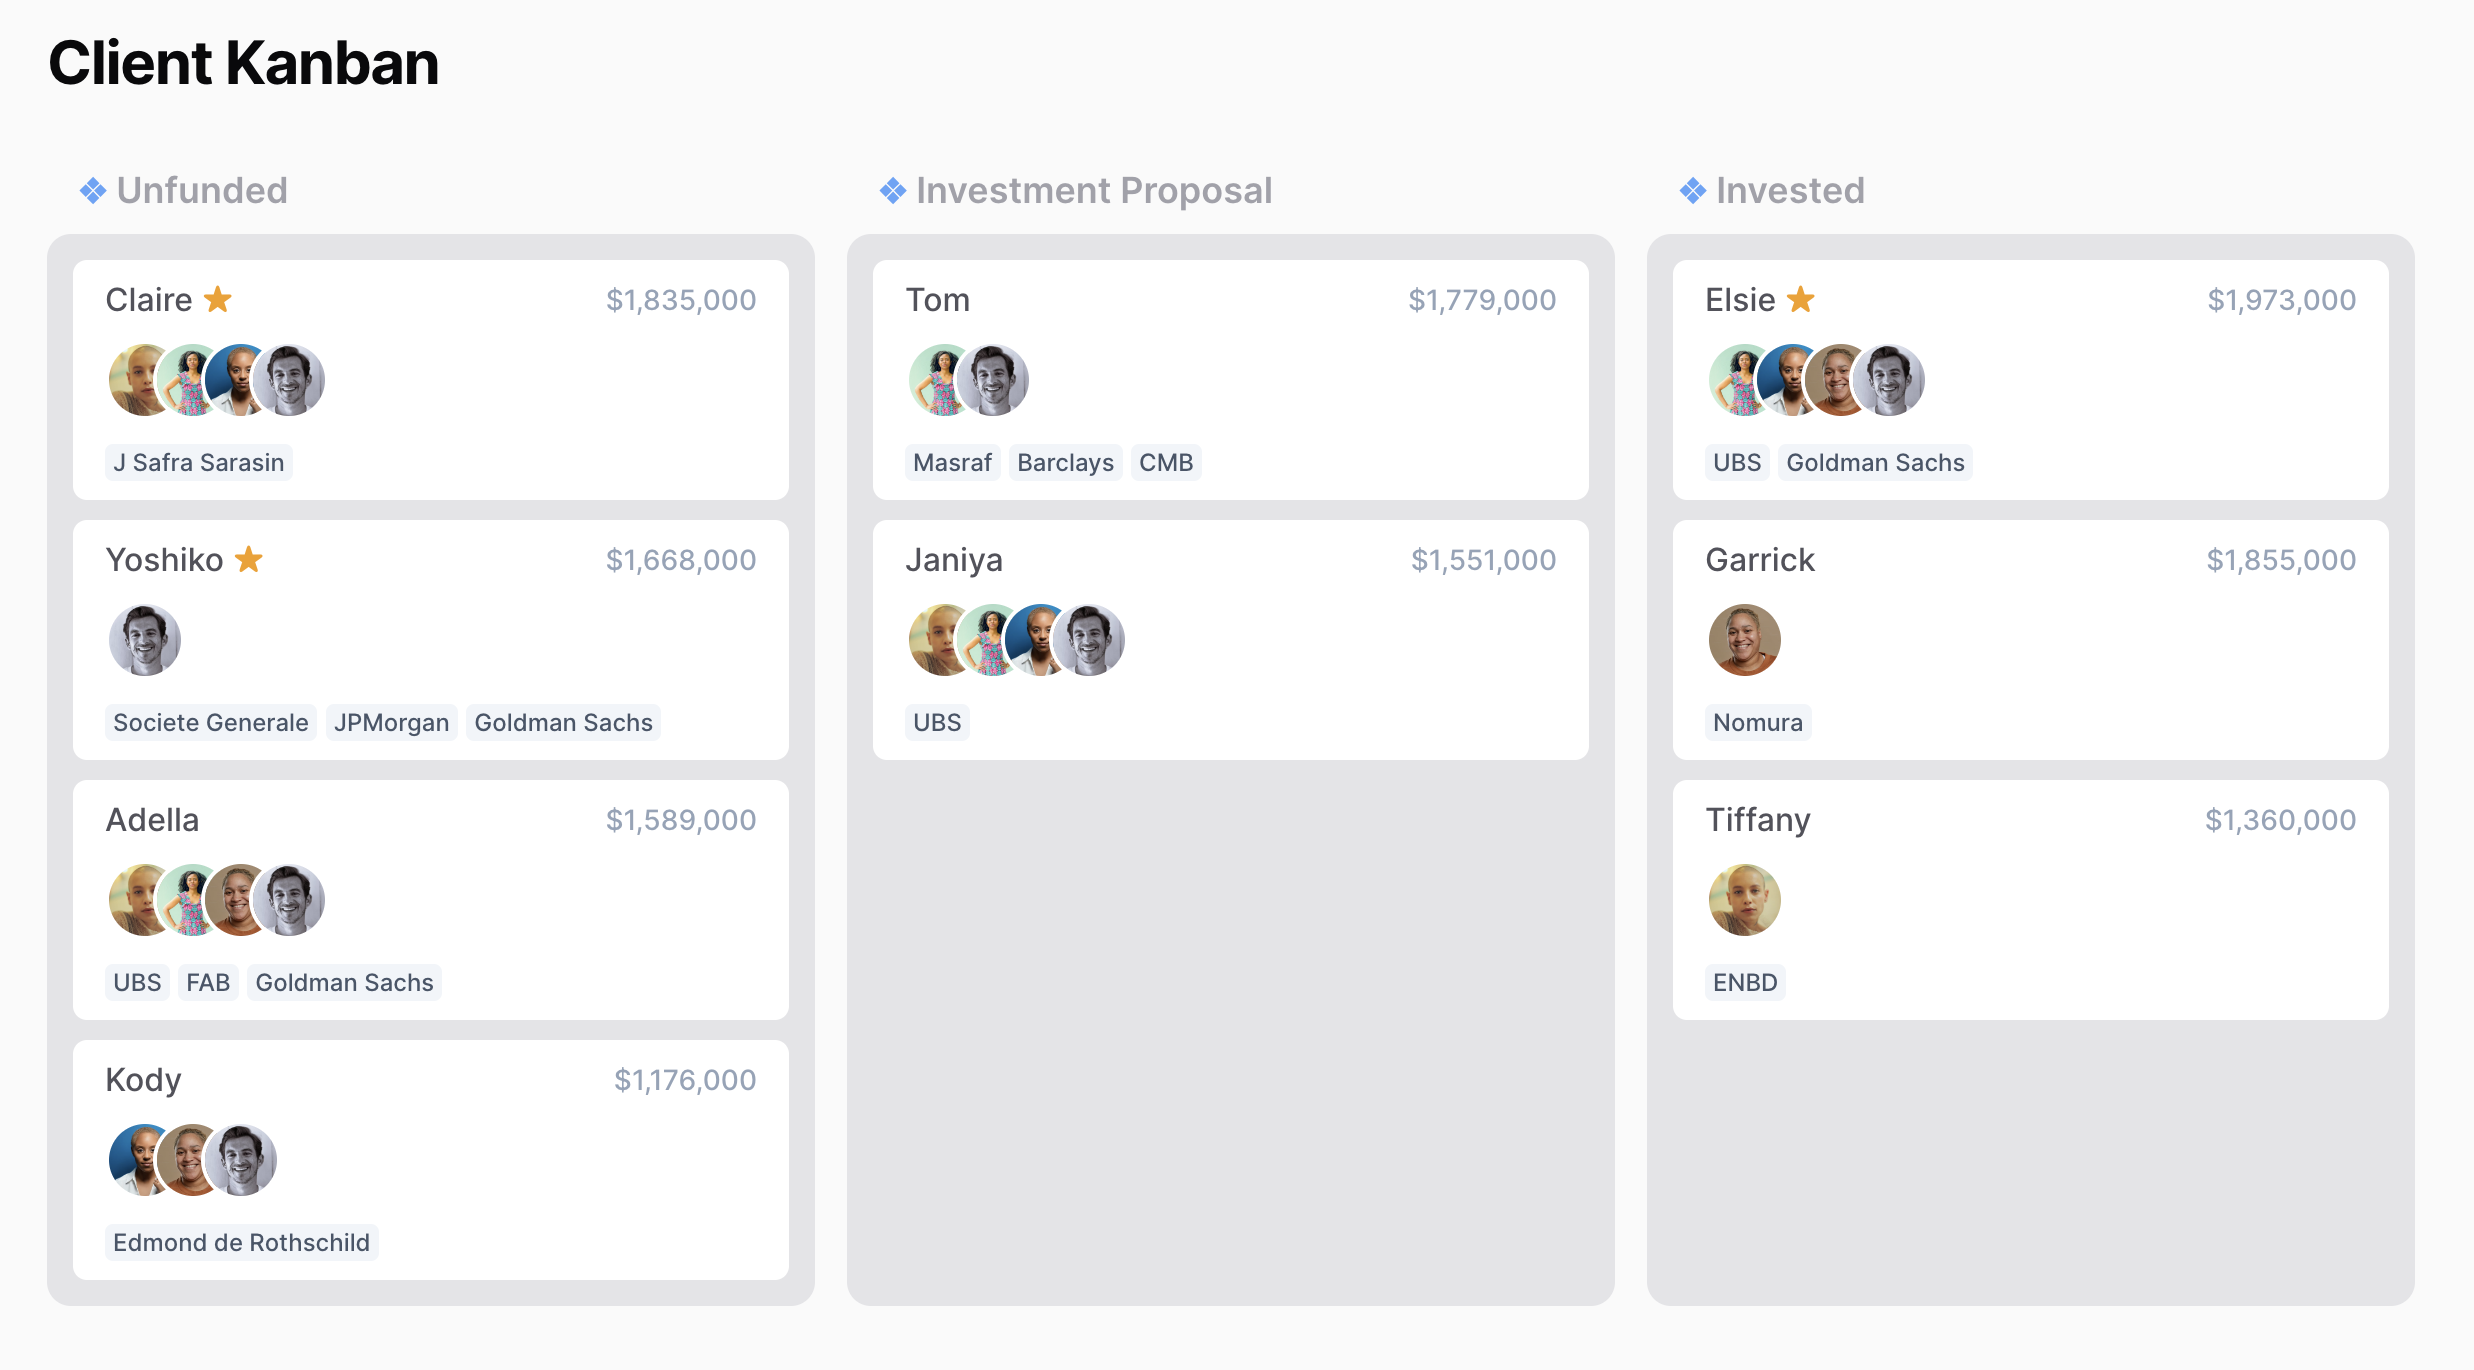Select the J Safra Sarasin tag

coord(199,463)
